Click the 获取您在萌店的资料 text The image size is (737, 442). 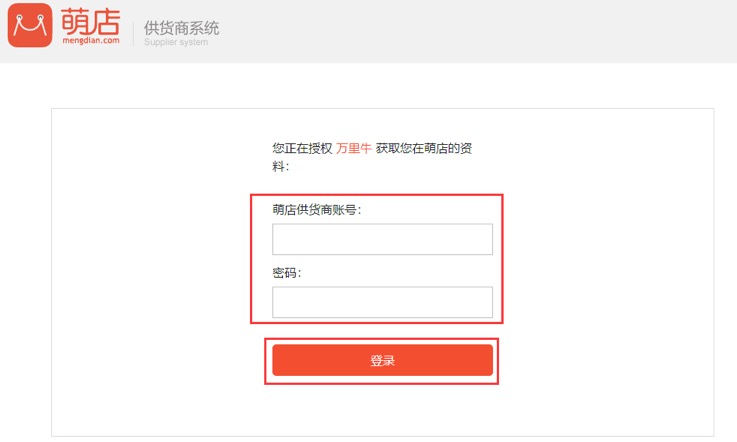tap(431, 148)
